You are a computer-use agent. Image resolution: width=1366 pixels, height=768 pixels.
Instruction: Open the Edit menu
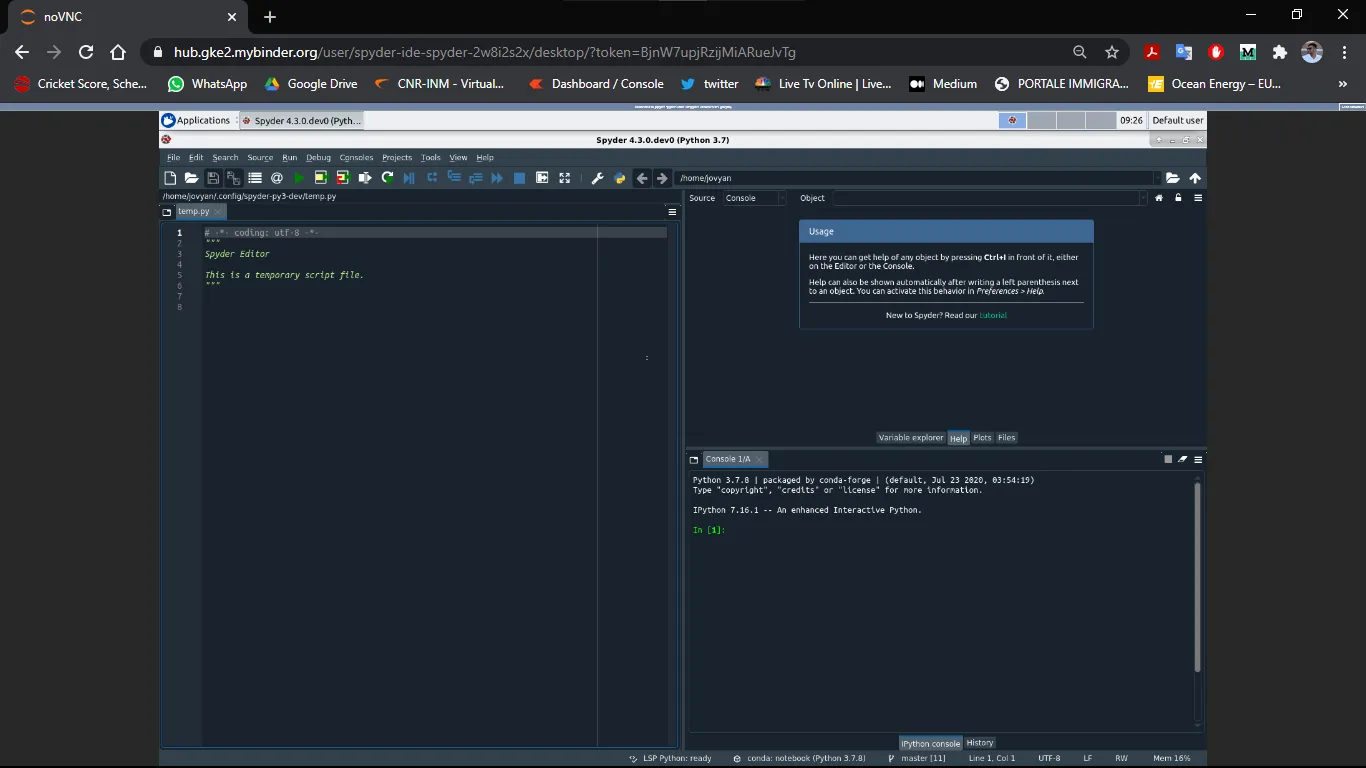click(x=196, y=157)
